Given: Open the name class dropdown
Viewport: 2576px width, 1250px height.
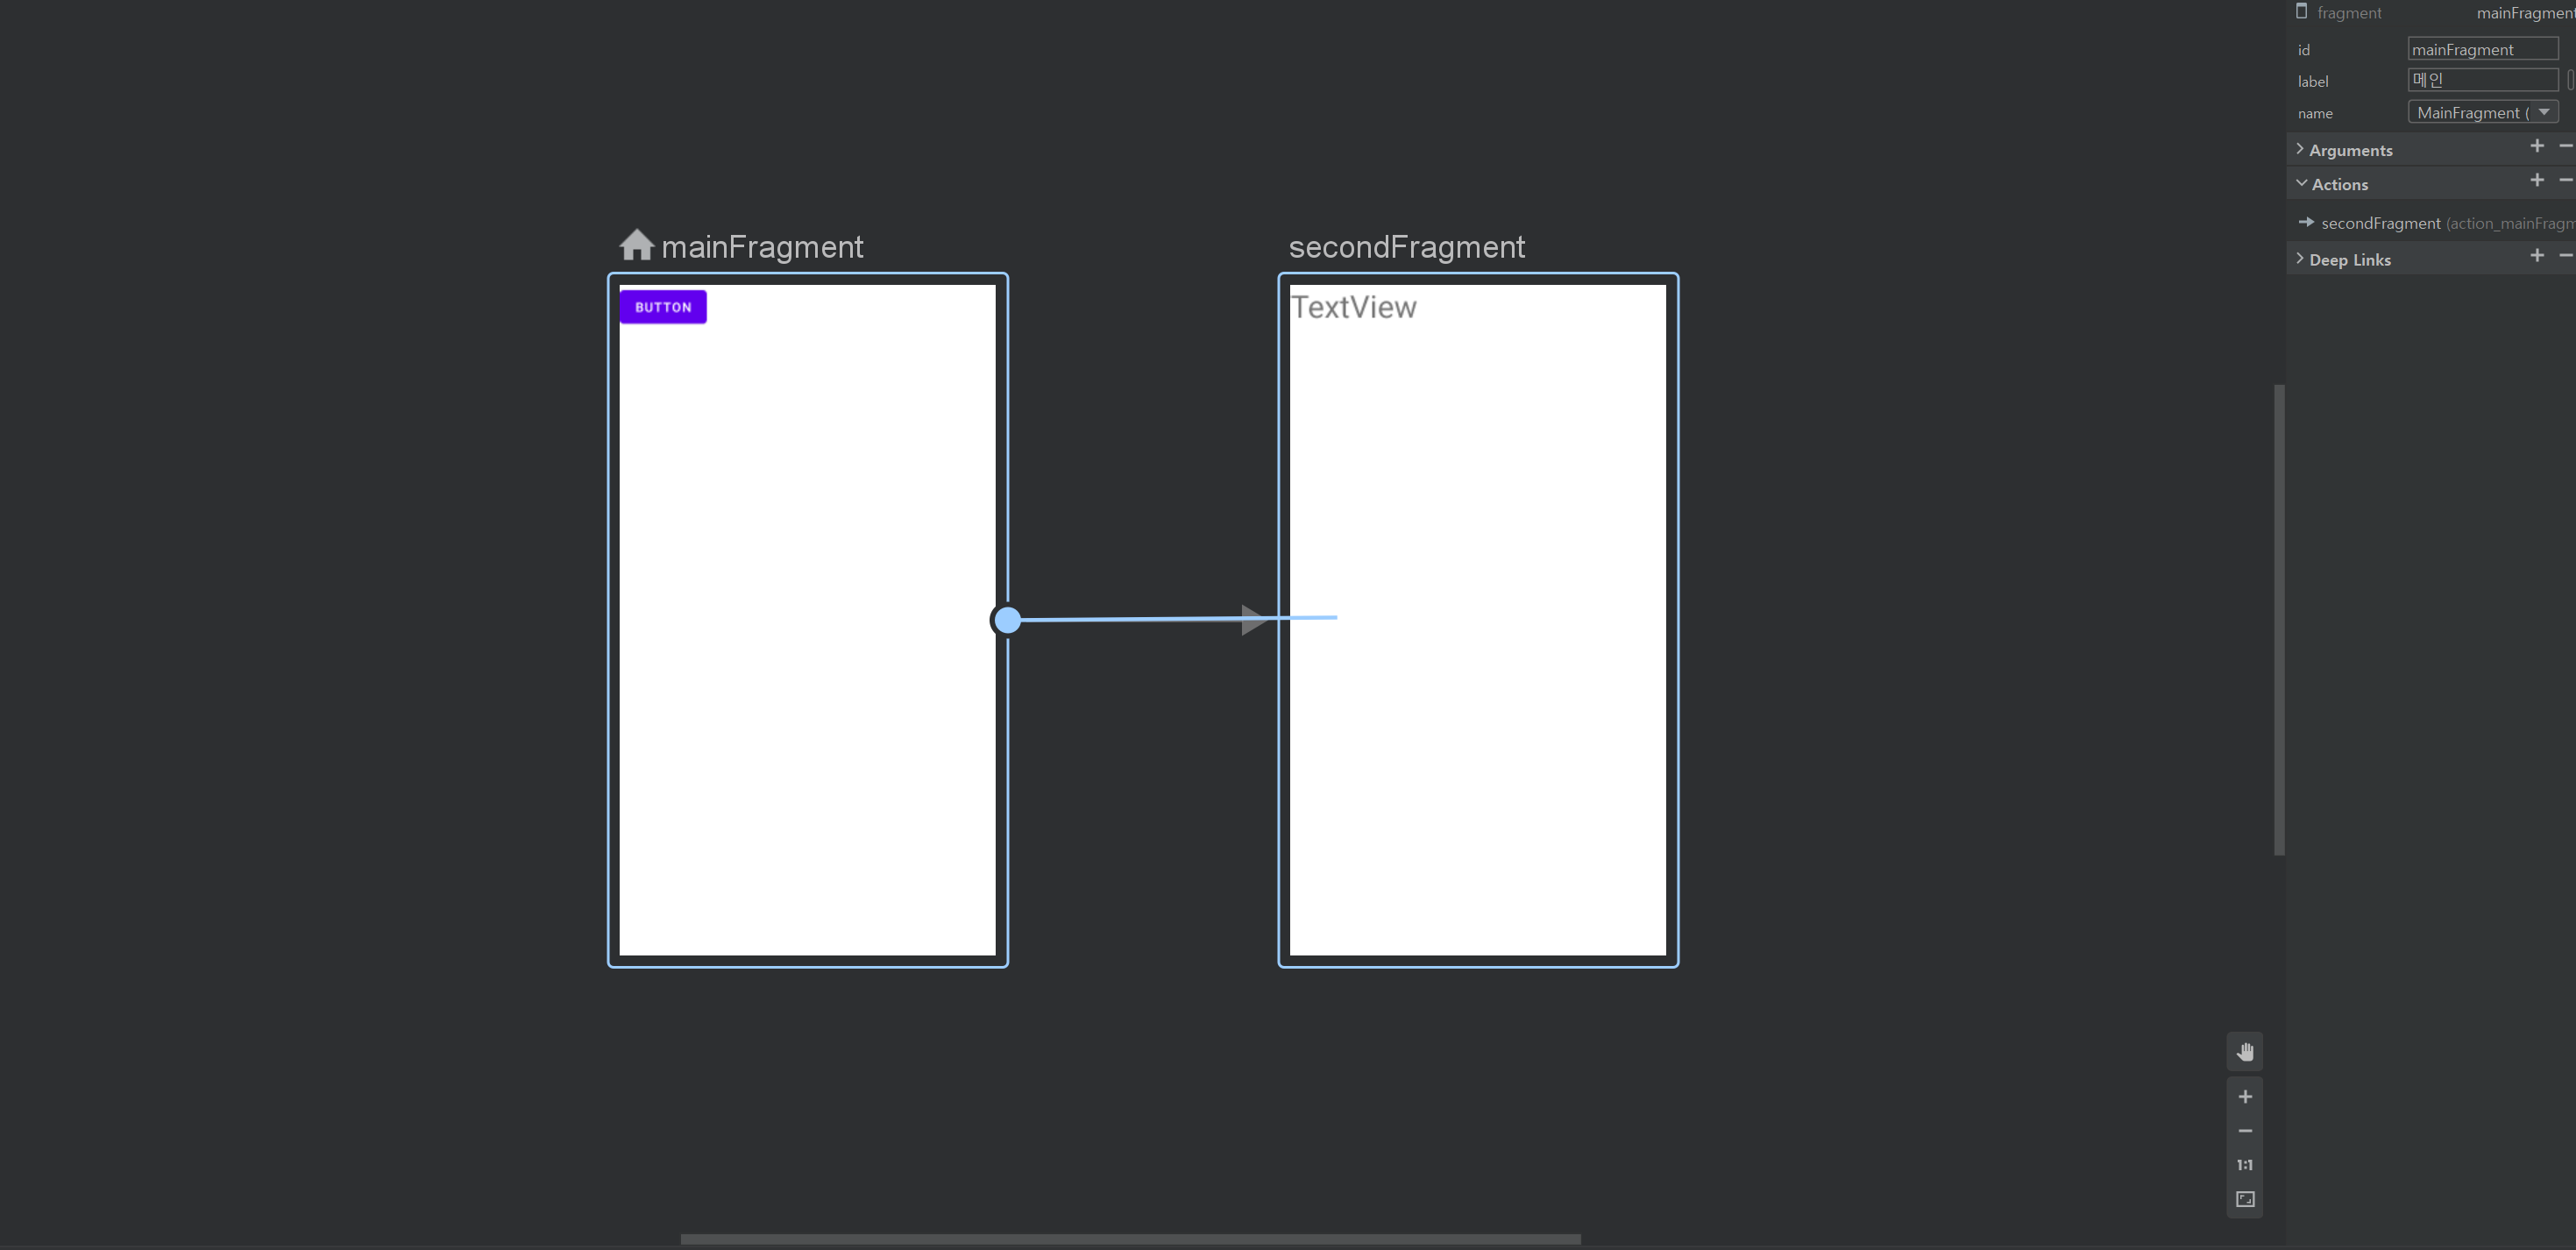Looking at the screenshot, I should tap(2544, 112).
